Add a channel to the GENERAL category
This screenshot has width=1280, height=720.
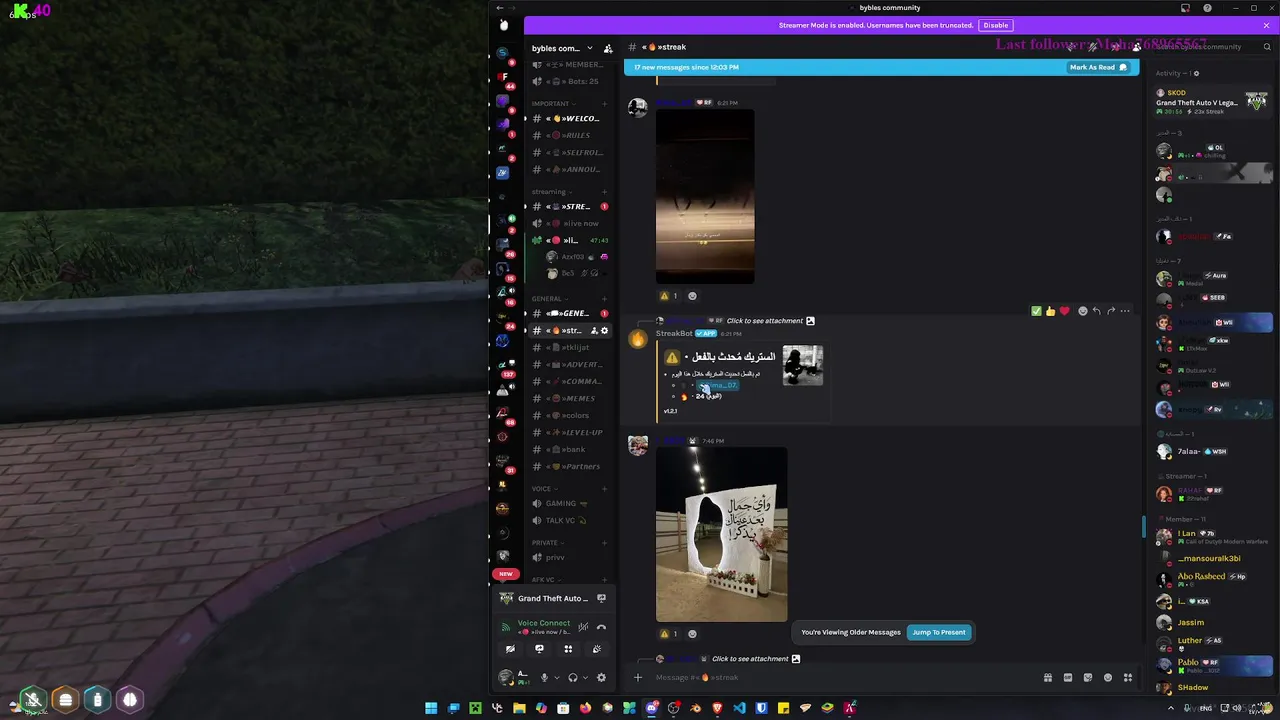(605, 299)
